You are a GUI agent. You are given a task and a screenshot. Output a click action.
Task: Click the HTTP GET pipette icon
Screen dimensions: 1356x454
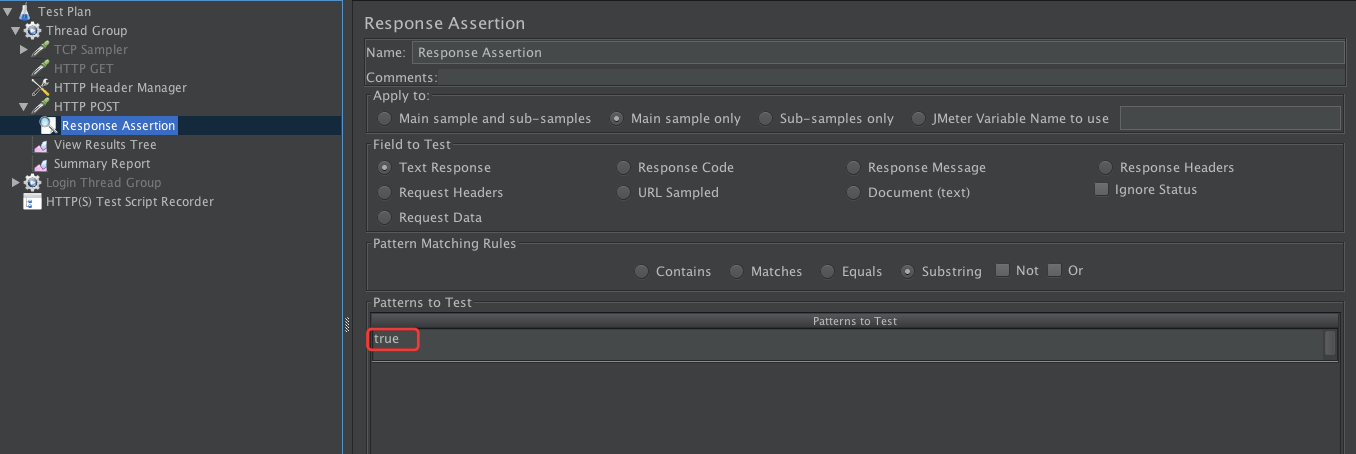40,69
